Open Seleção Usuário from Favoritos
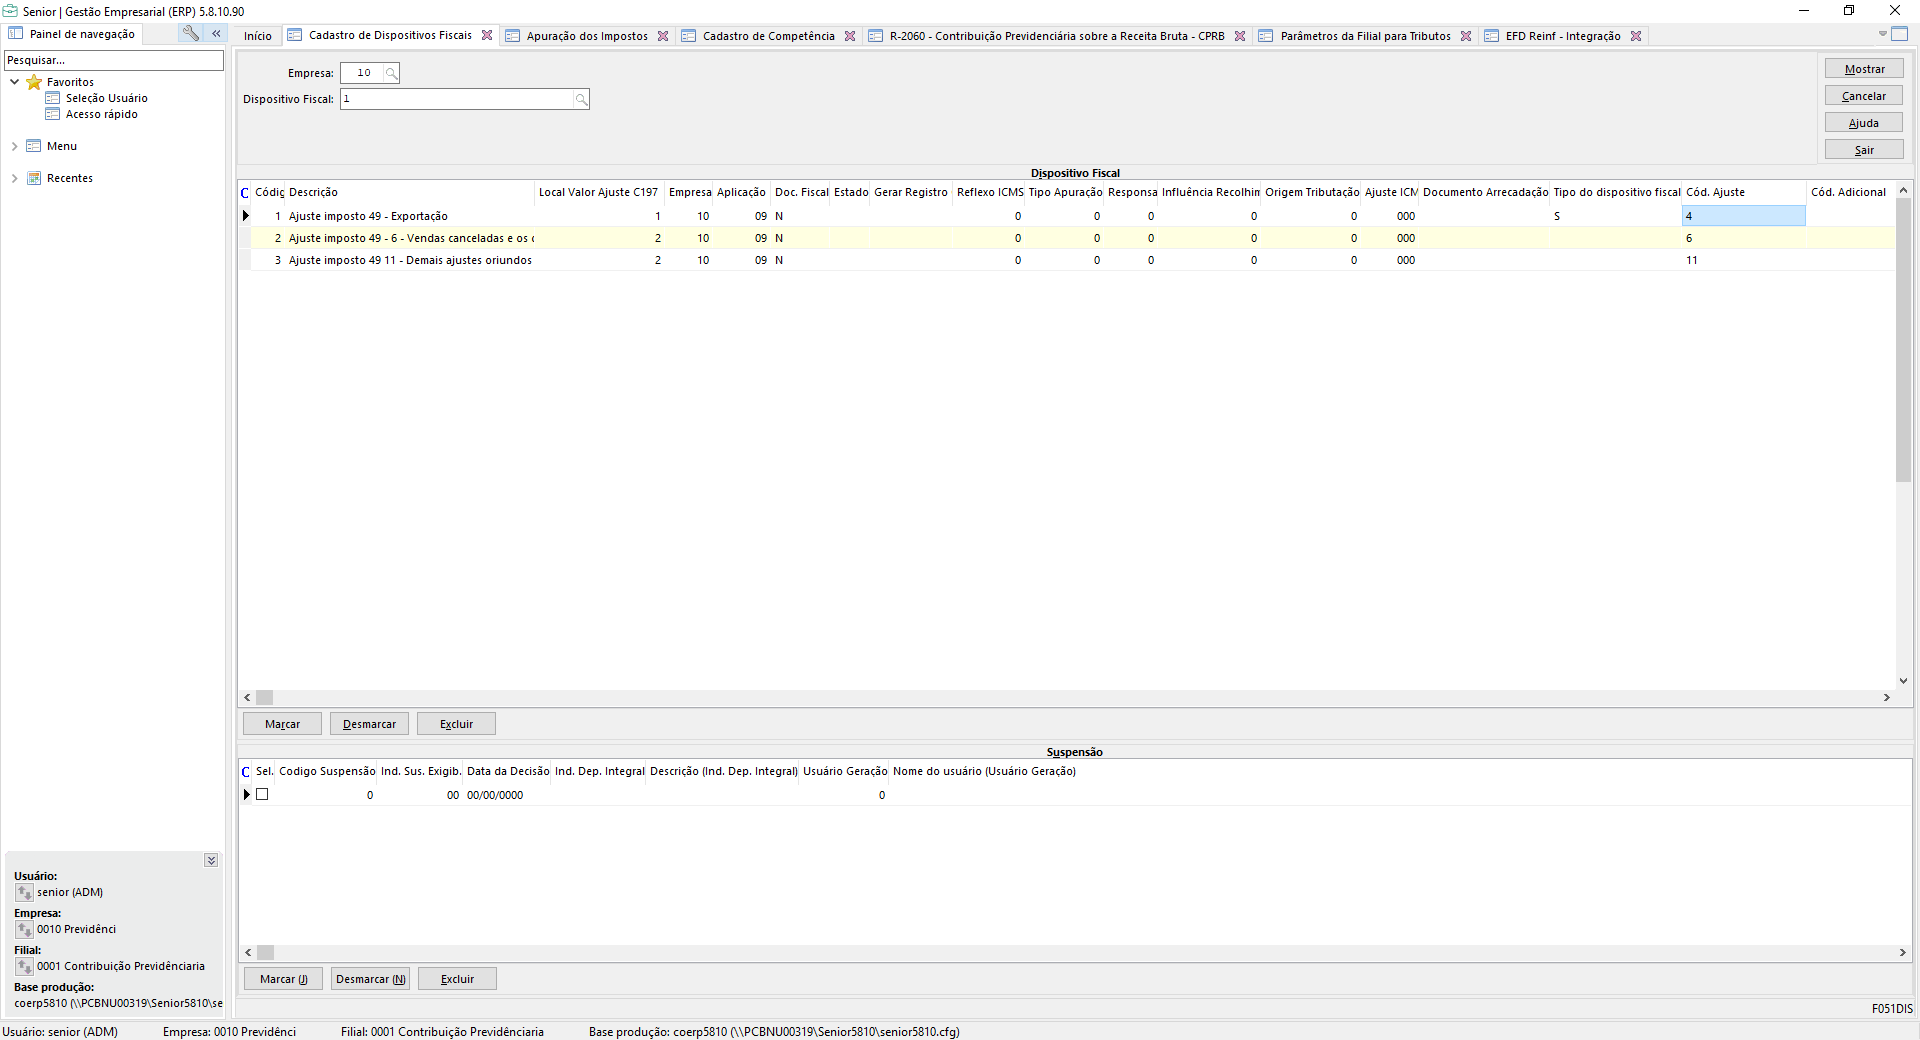1920x1040 pixels. click(x=106, y=98)
